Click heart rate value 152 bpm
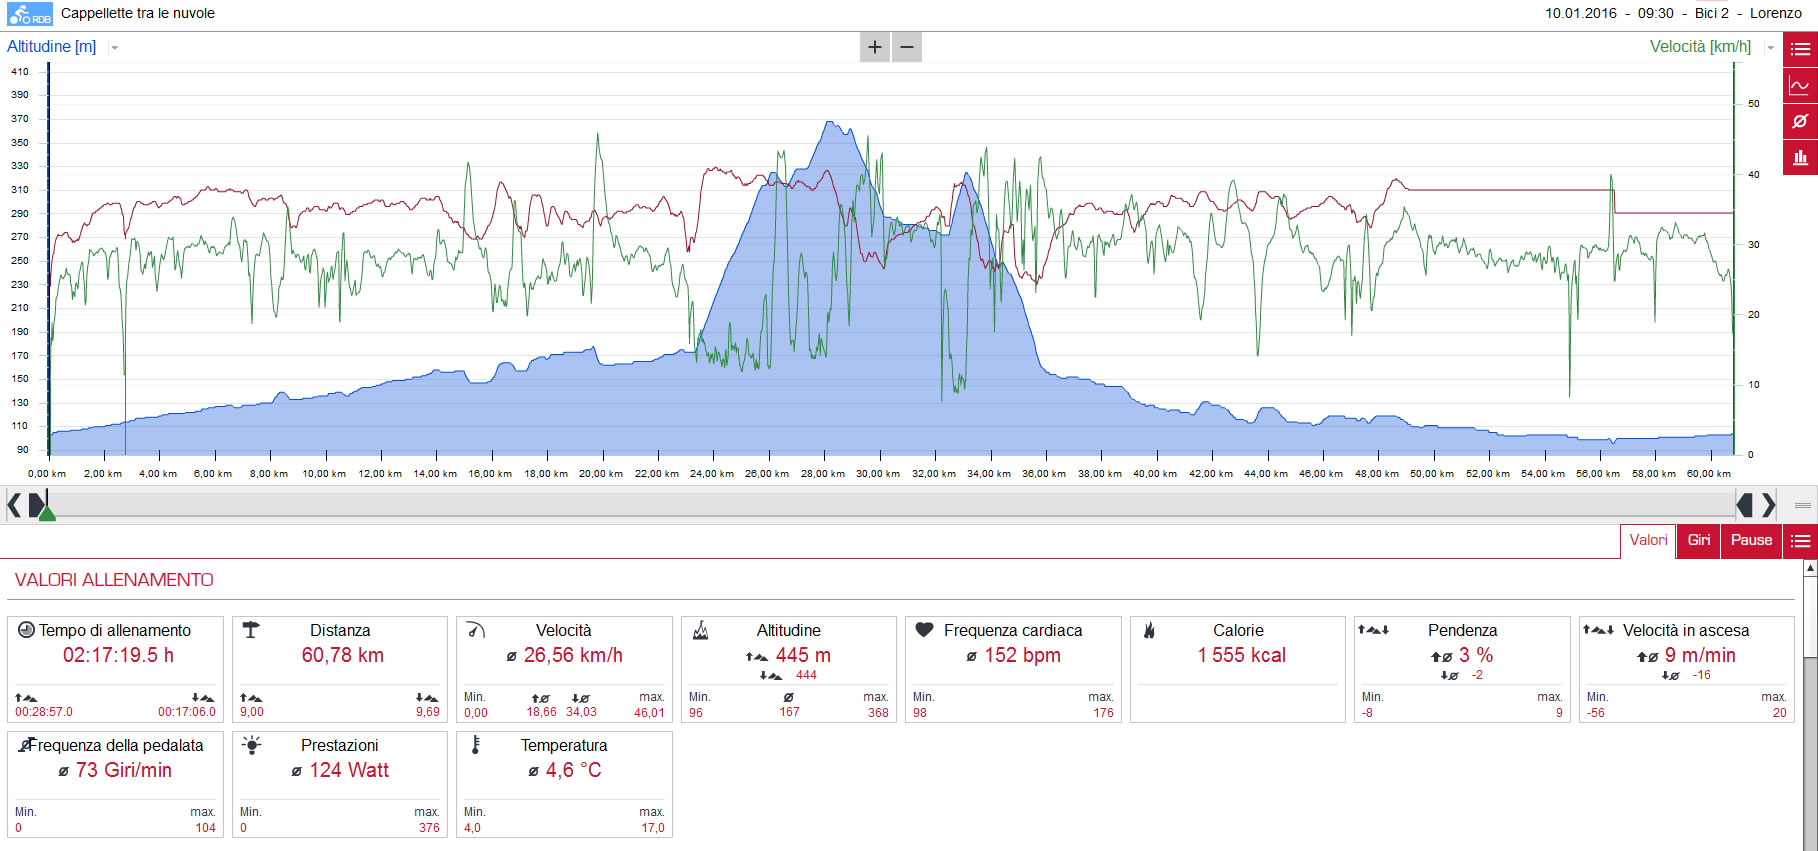Viewport: 1818px width, 851px height. tap(1022, 655)
